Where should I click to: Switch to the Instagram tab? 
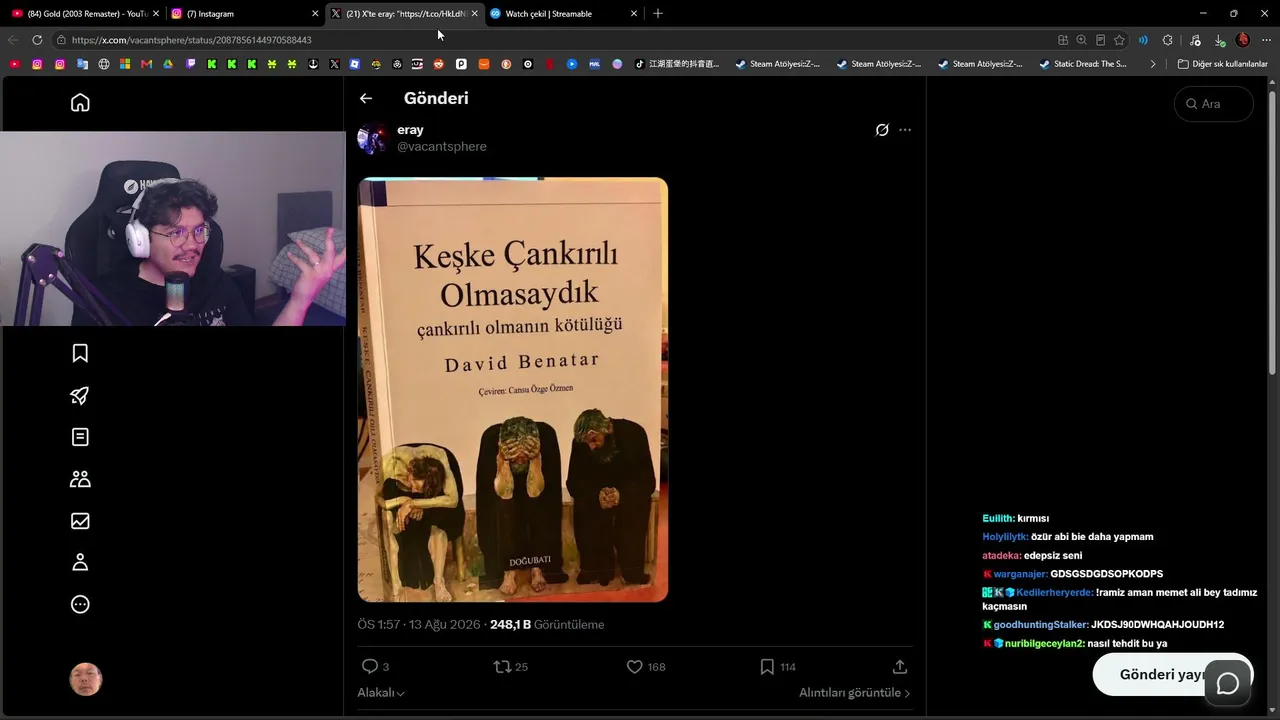tap(245, 14)
